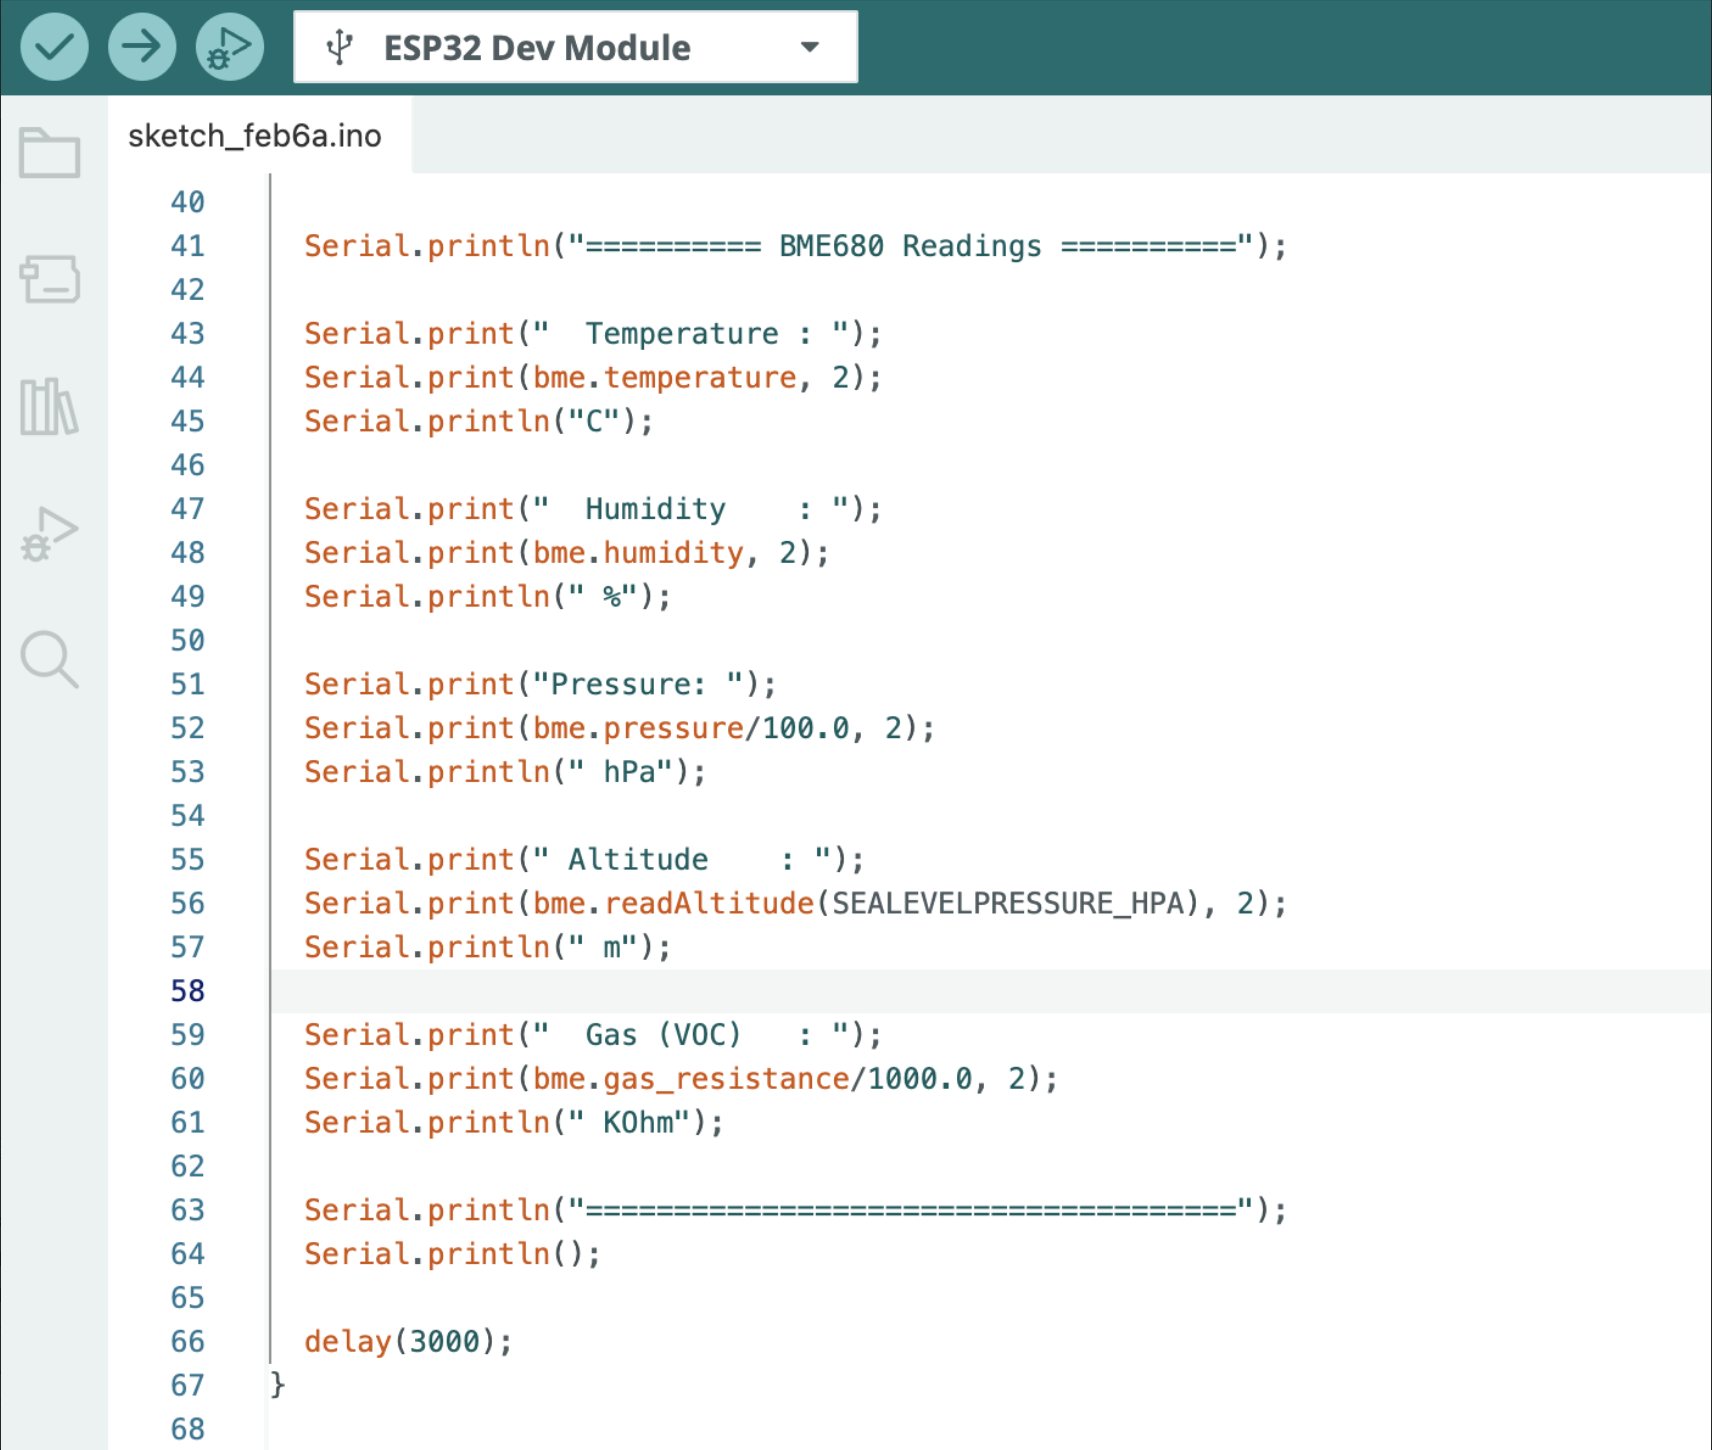Screen dimensions: 1712x1450
Task: Click the USB icon in the board selector
Action: coord(341,45)
